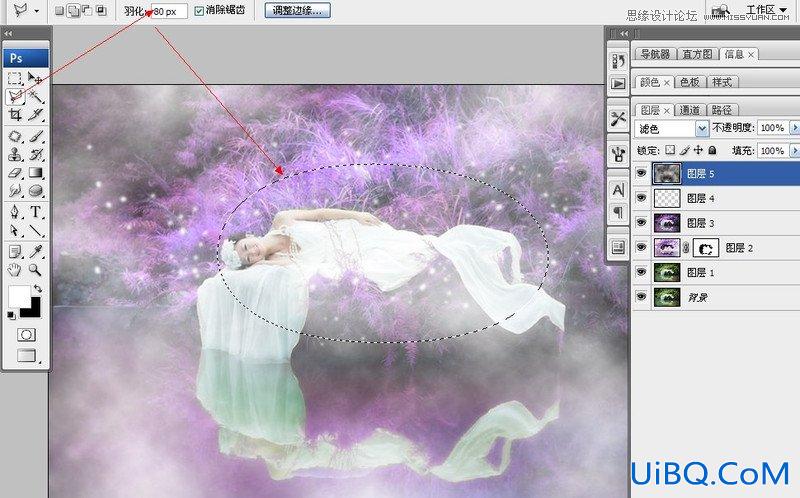Image resolution: width=800 pixels, height=498 pixels.
Task: Choose Subtract from Selection mode
Action: tap(88, 10)
